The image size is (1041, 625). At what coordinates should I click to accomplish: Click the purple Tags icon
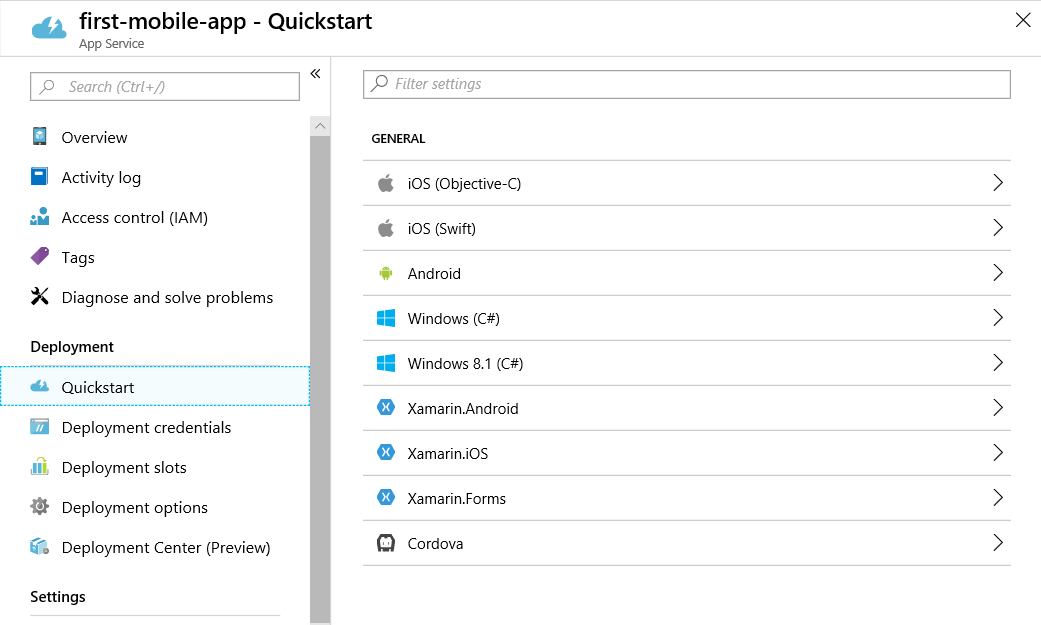pos(40,256)
